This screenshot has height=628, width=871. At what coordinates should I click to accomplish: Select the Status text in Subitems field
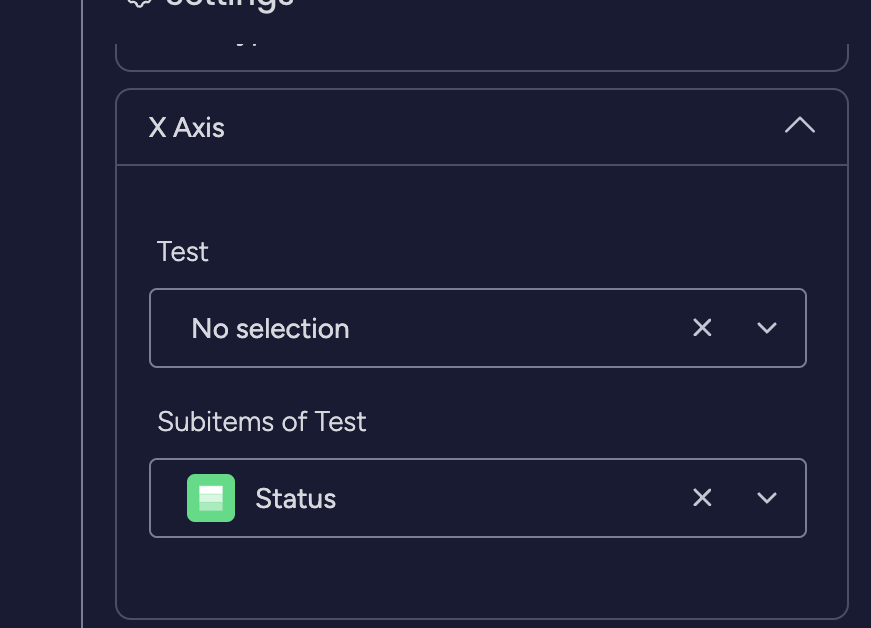295,499
